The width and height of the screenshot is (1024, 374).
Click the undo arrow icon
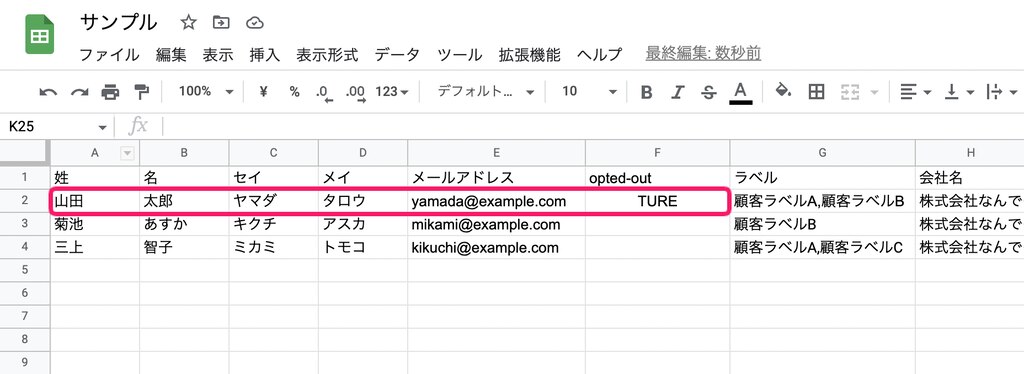click(x=48, y=92)
